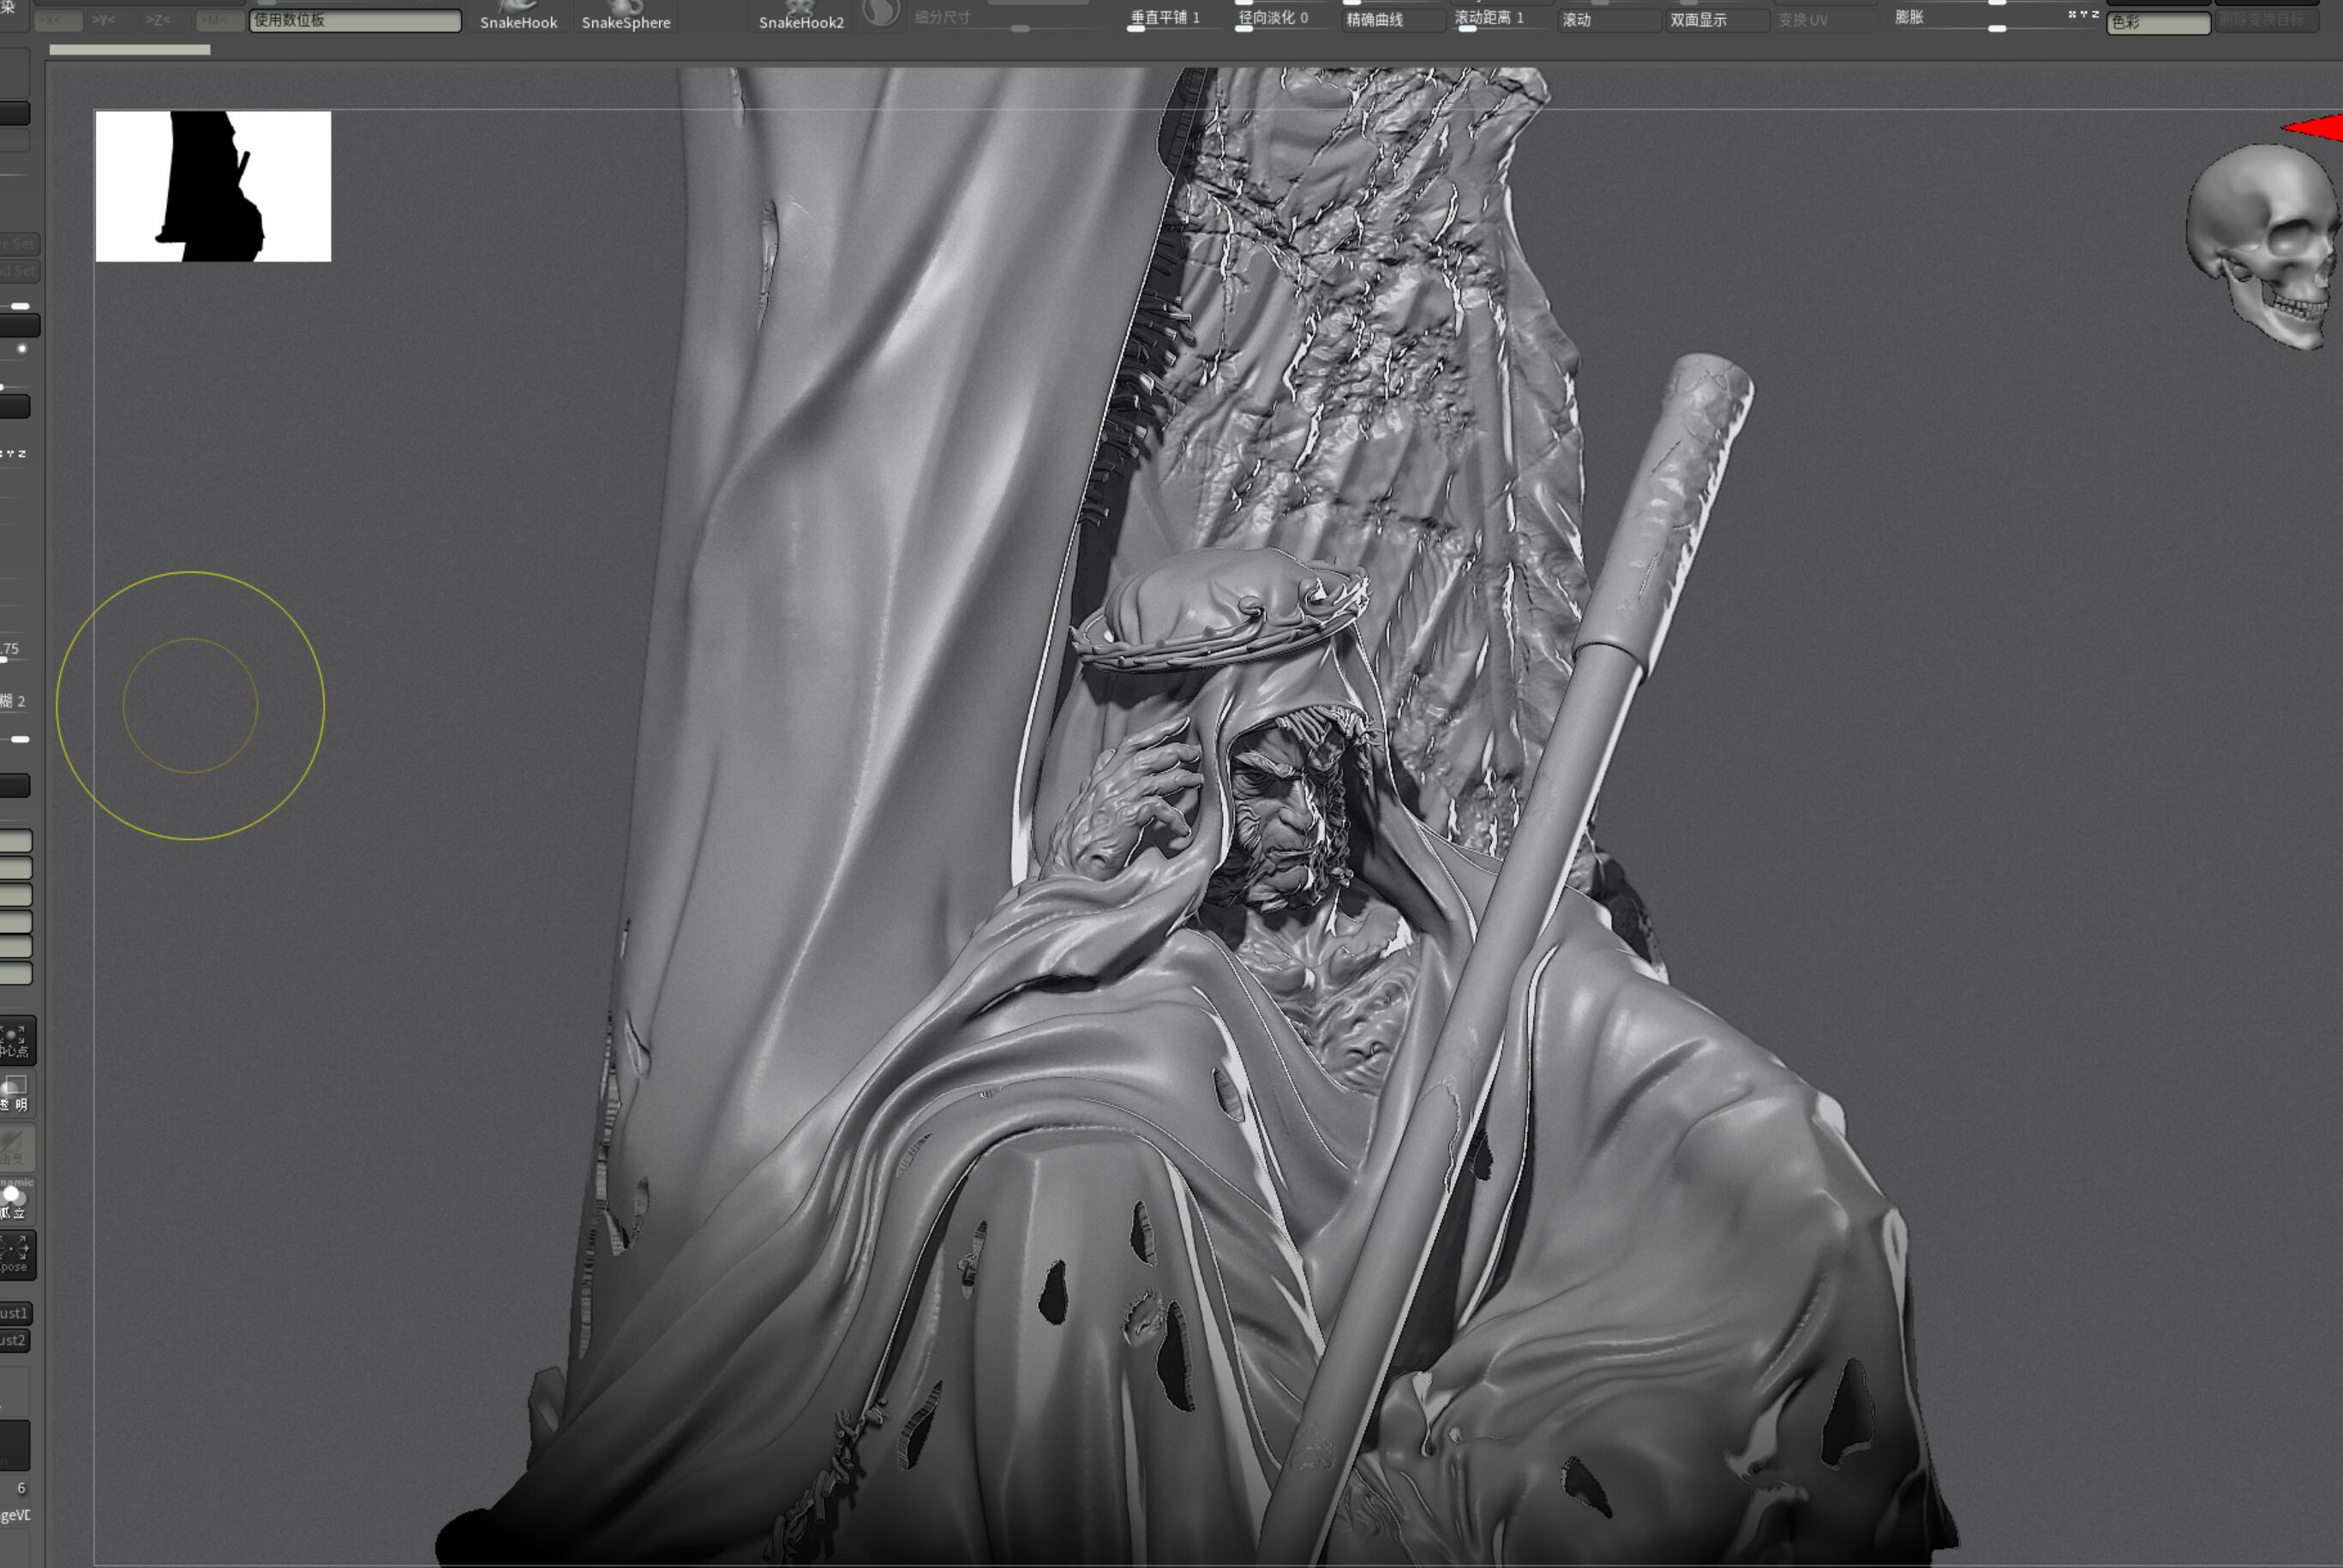Select the SnakeSphere brush
Screen dimensions: 2343x1568
pos(626,16)
